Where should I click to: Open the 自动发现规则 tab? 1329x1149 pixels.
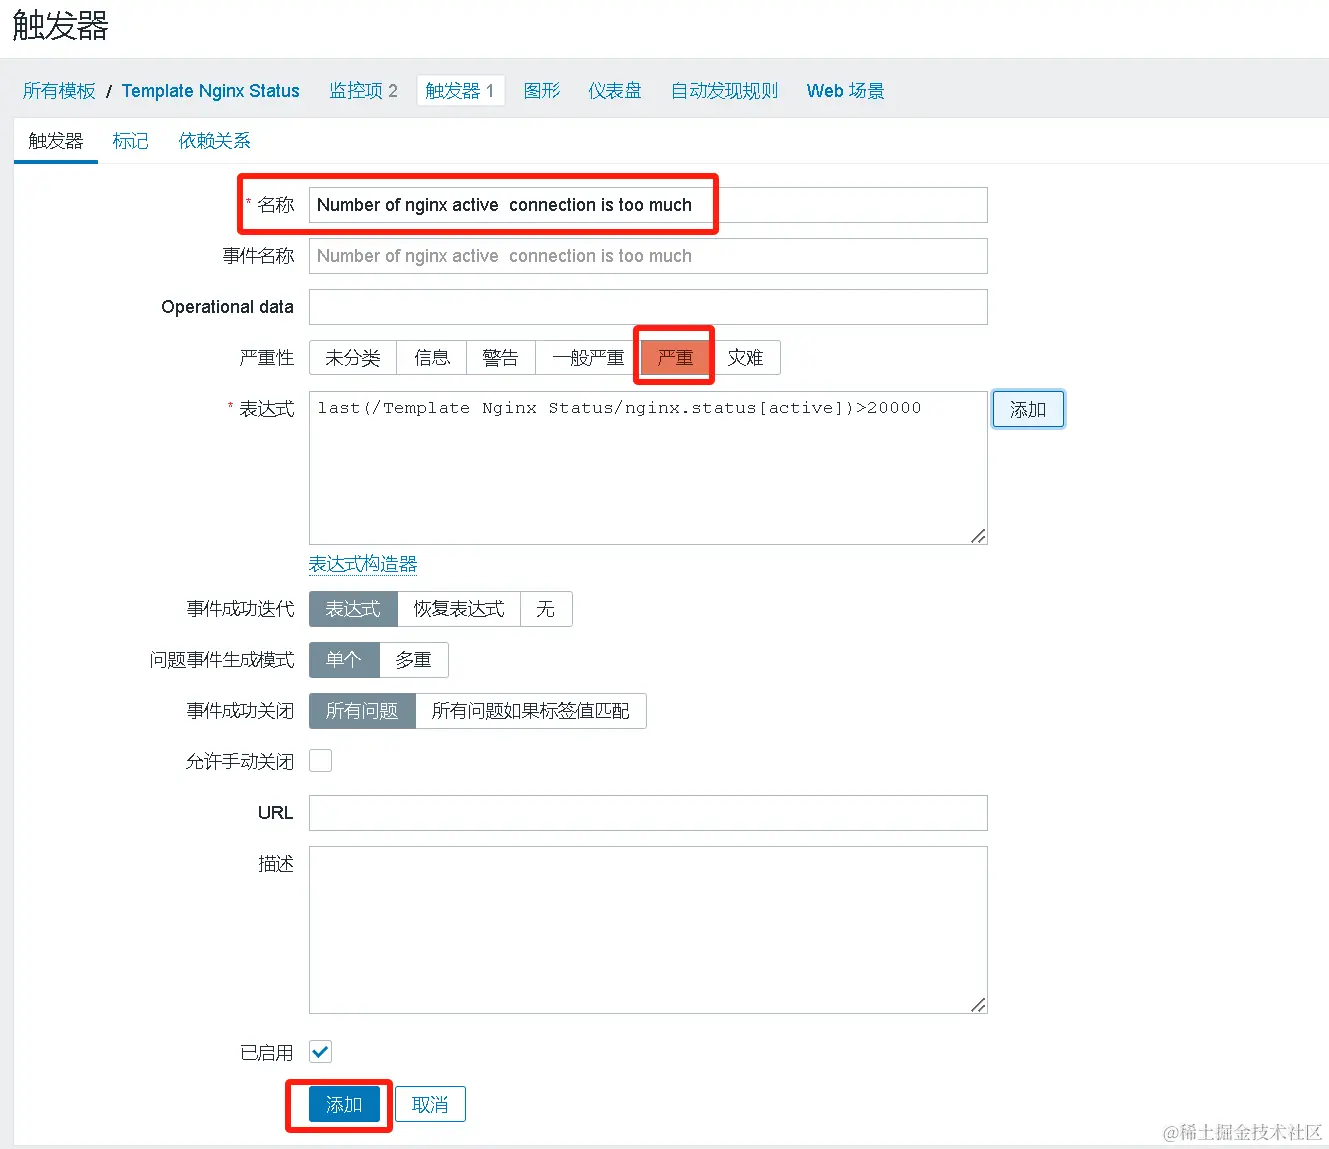click(724, 91)
